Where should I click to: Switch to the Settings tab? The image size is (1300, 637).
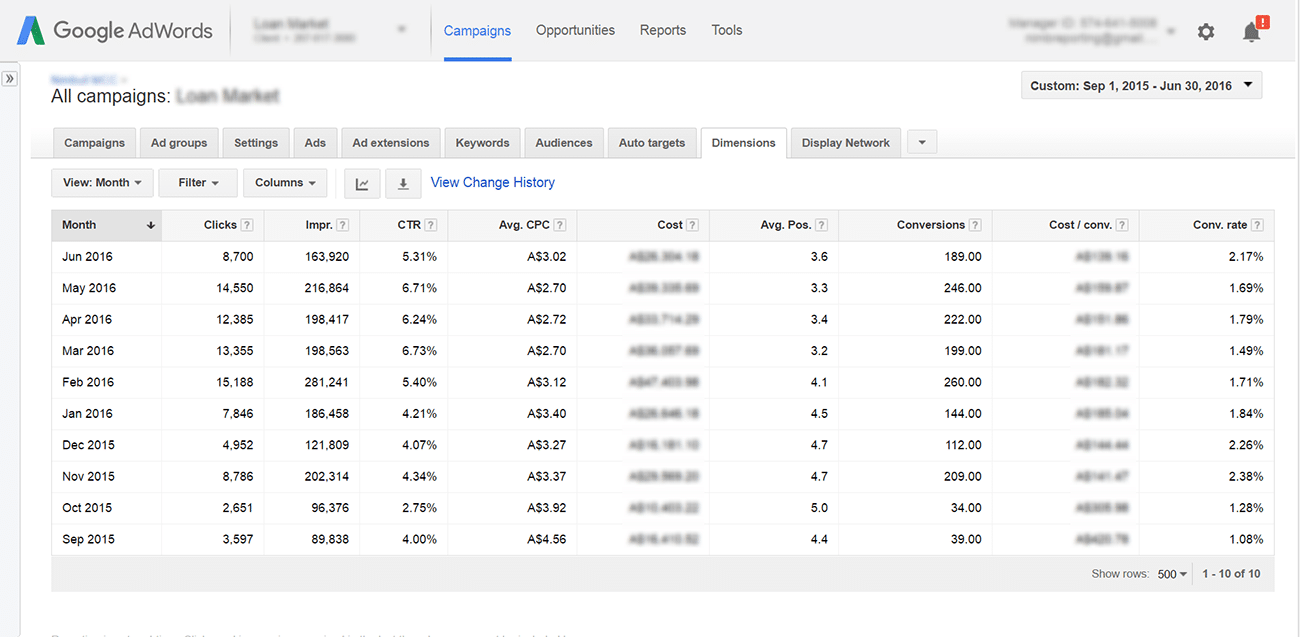pyautogui.click(x=256, y=143)
